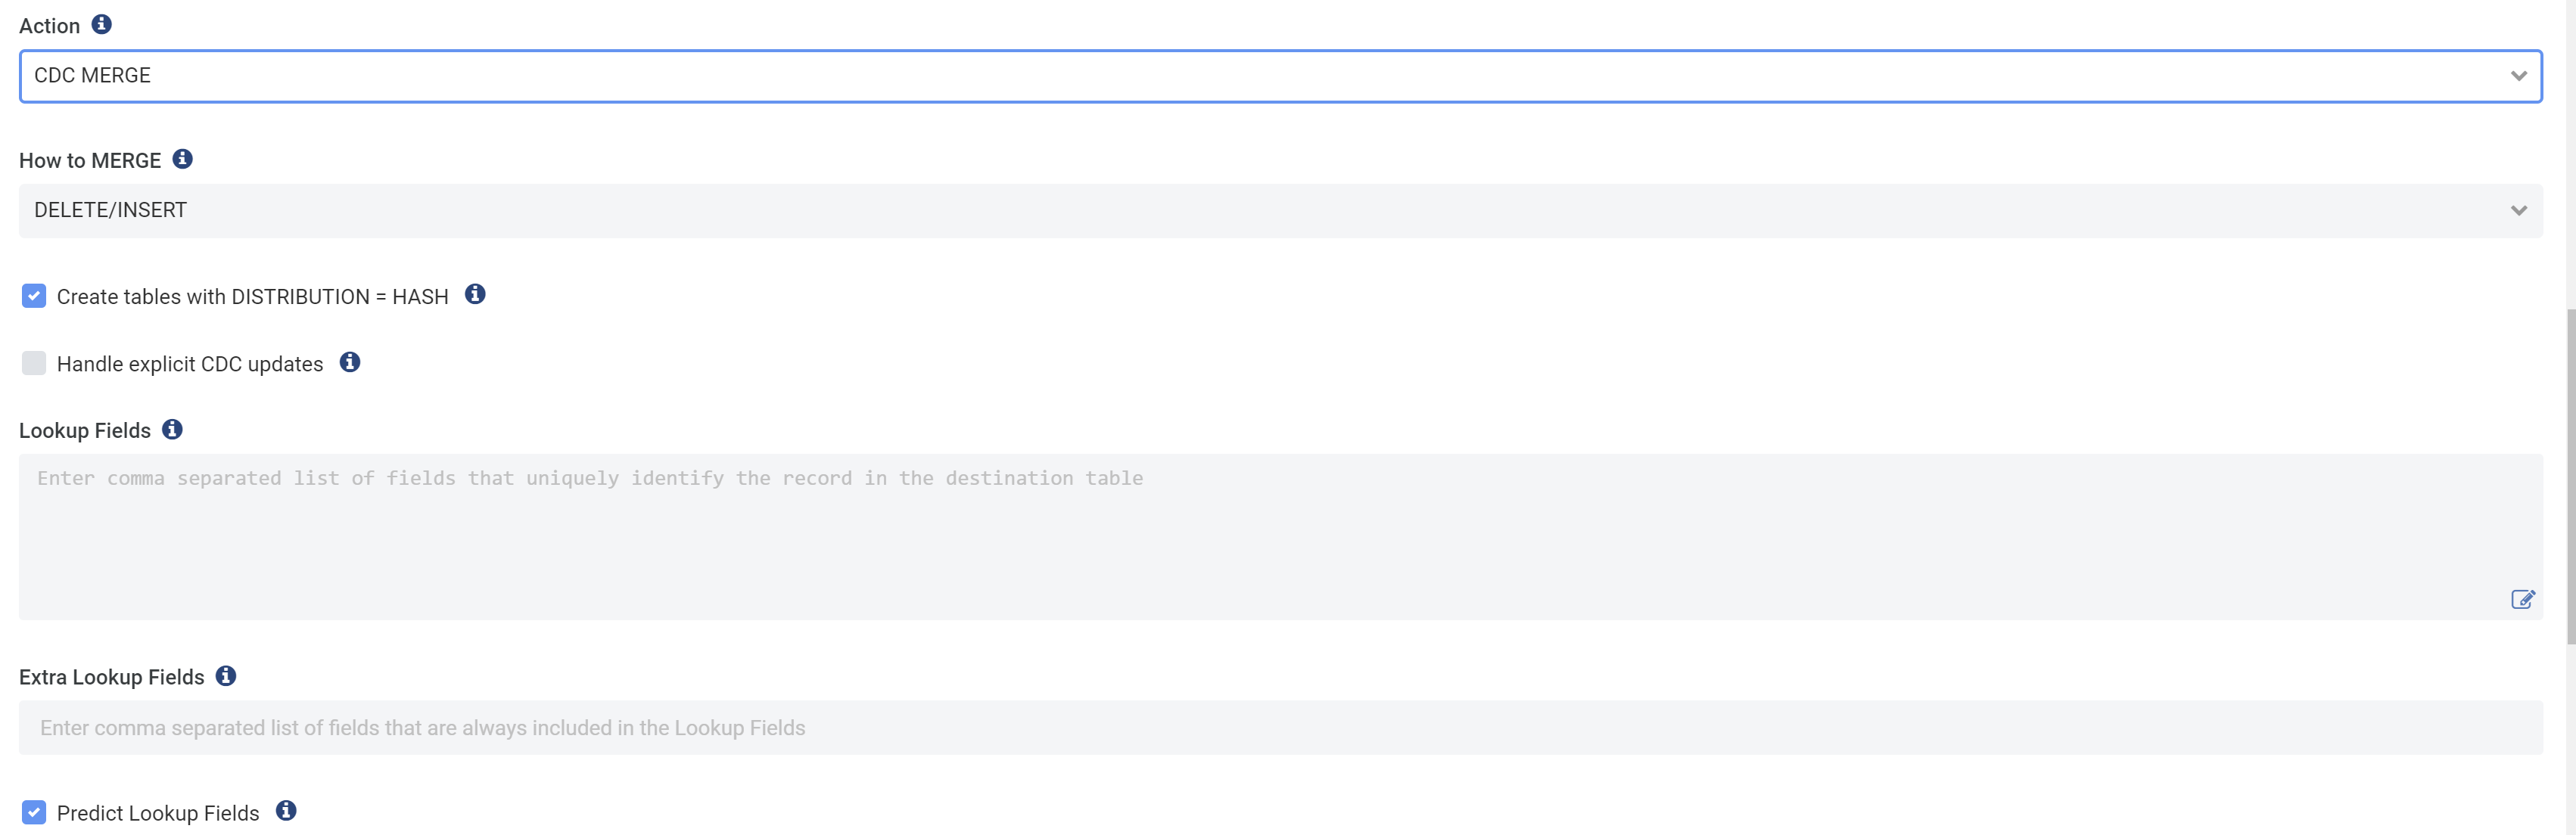The image size is (2576, 835).
Task: Open info tooltip for DISTRIBUTION = HASH option
Action: (x=475, y=294)
